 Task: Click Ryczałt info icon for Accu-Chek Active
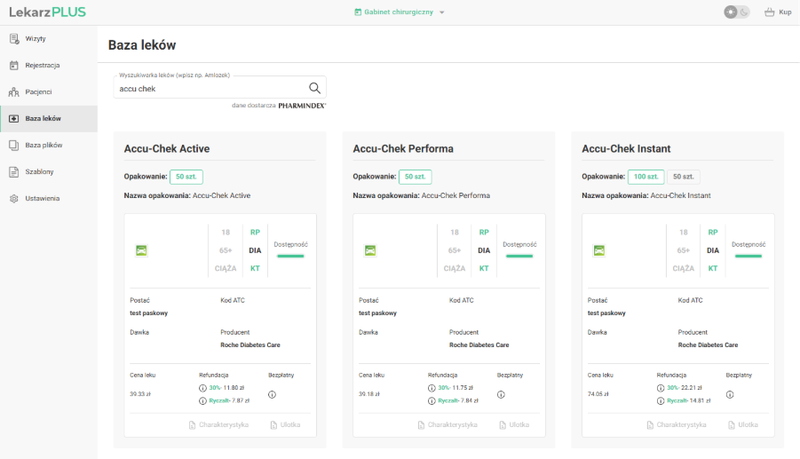point(203,401)
